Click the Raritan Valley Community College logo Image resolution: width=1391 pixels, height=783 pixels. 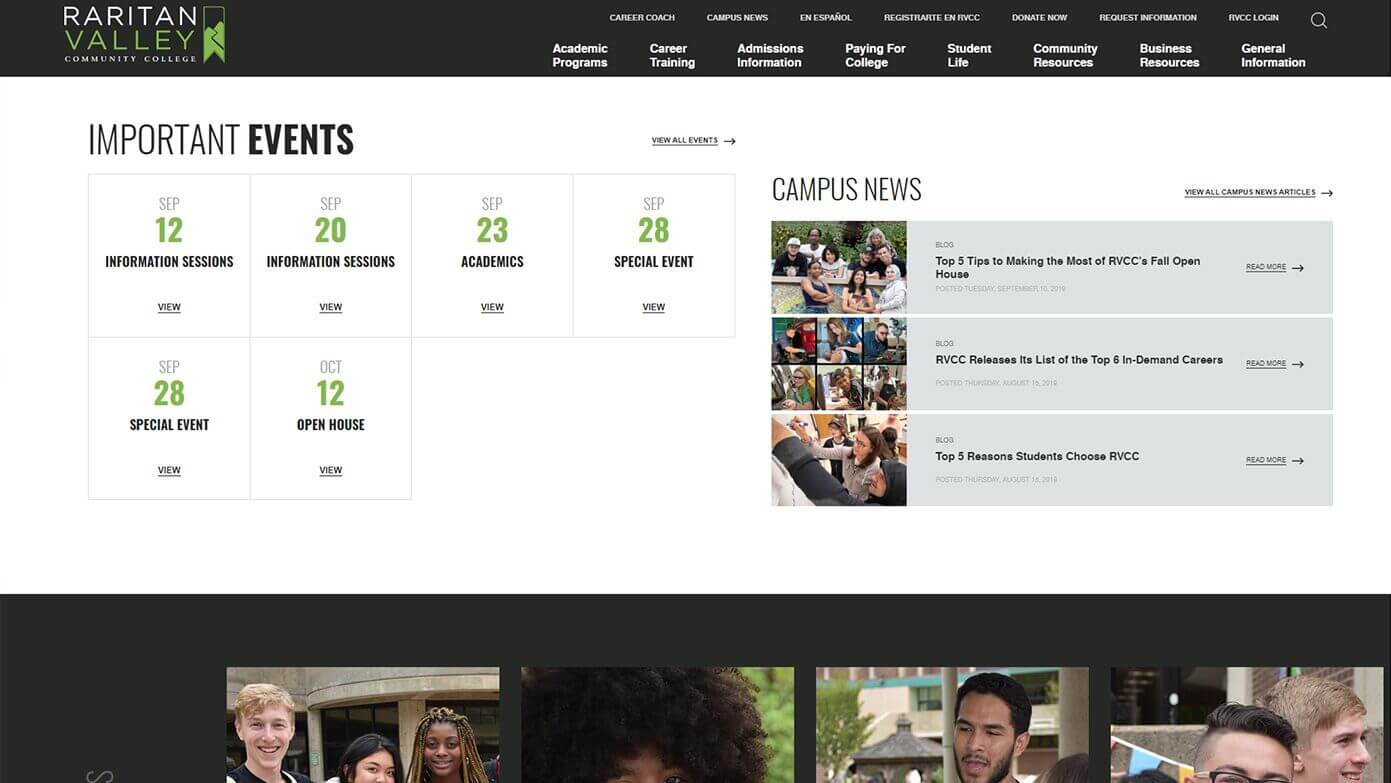144,35
